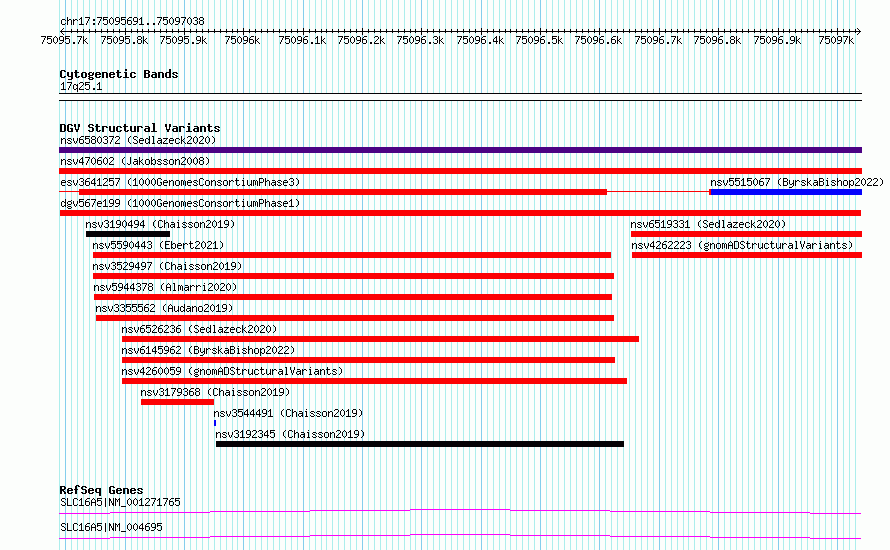890x550 pixels.
Task: Click the red nsv3529497 variant bar
Action: 354,276
